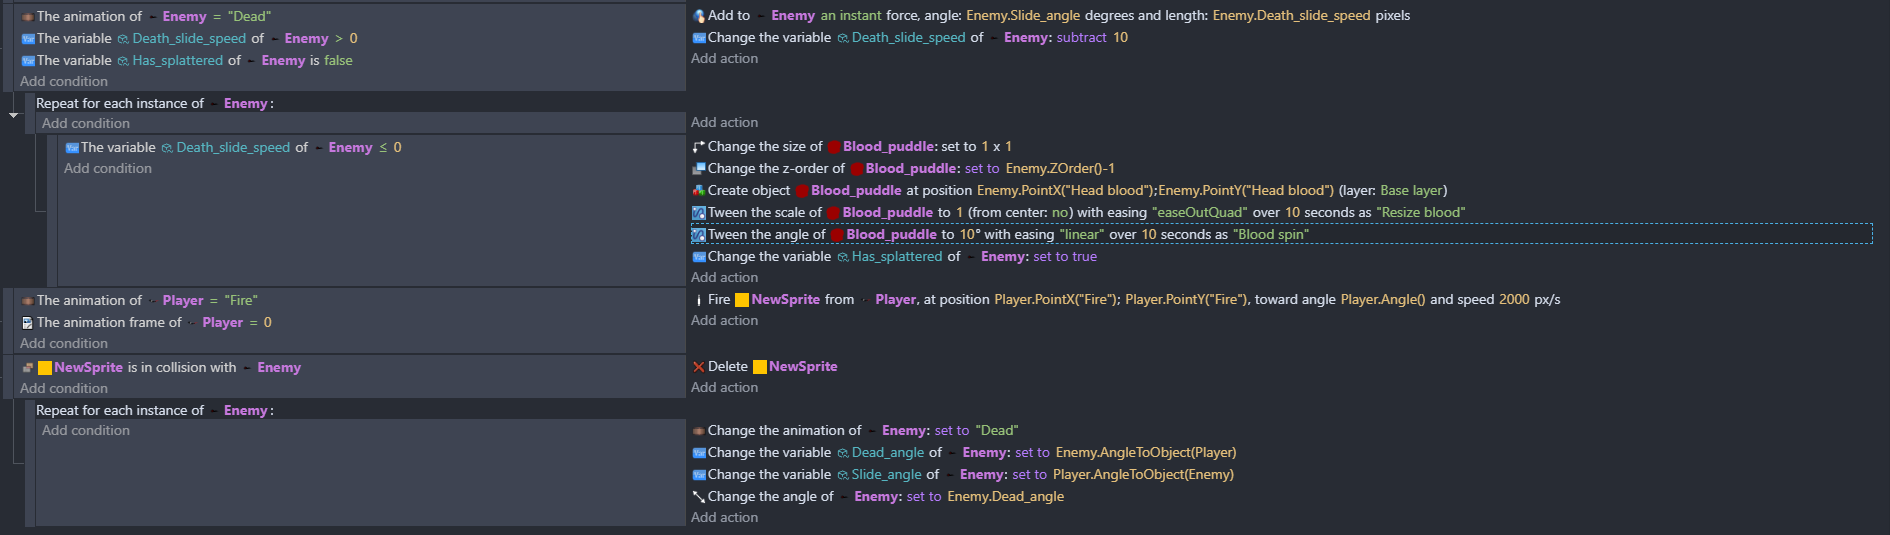Click yellow NewSprite icon in collision condition
This screenshot has width=1890, height=535.
[45, 368]
